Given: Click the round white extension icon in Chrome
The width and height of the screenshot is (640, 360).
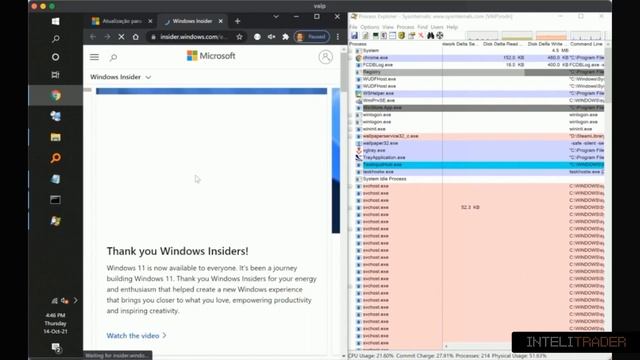Looking at the screenshot, I should coord(257,37).
